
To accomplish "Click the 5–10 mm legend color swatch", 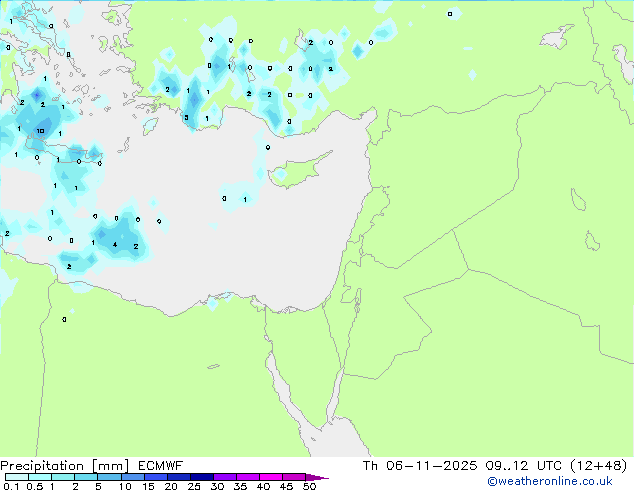I will click(109, 477).
